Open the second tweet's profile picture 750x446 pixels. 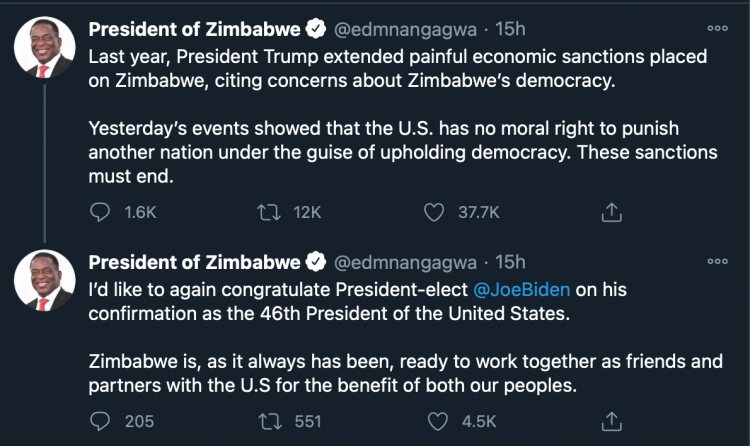tap(42, 280)
